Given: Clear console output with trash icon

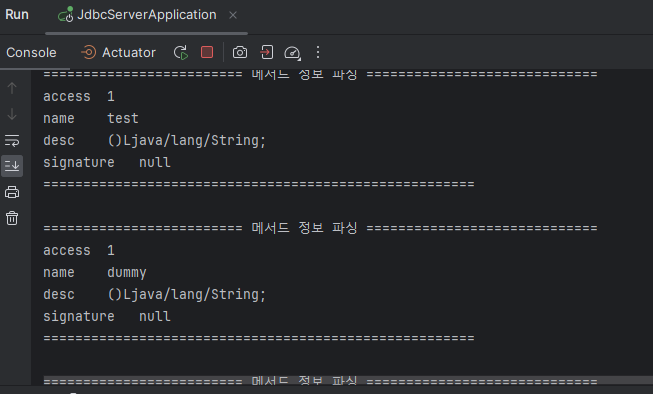Looking at the screenshot, I should tap(12, 218).
